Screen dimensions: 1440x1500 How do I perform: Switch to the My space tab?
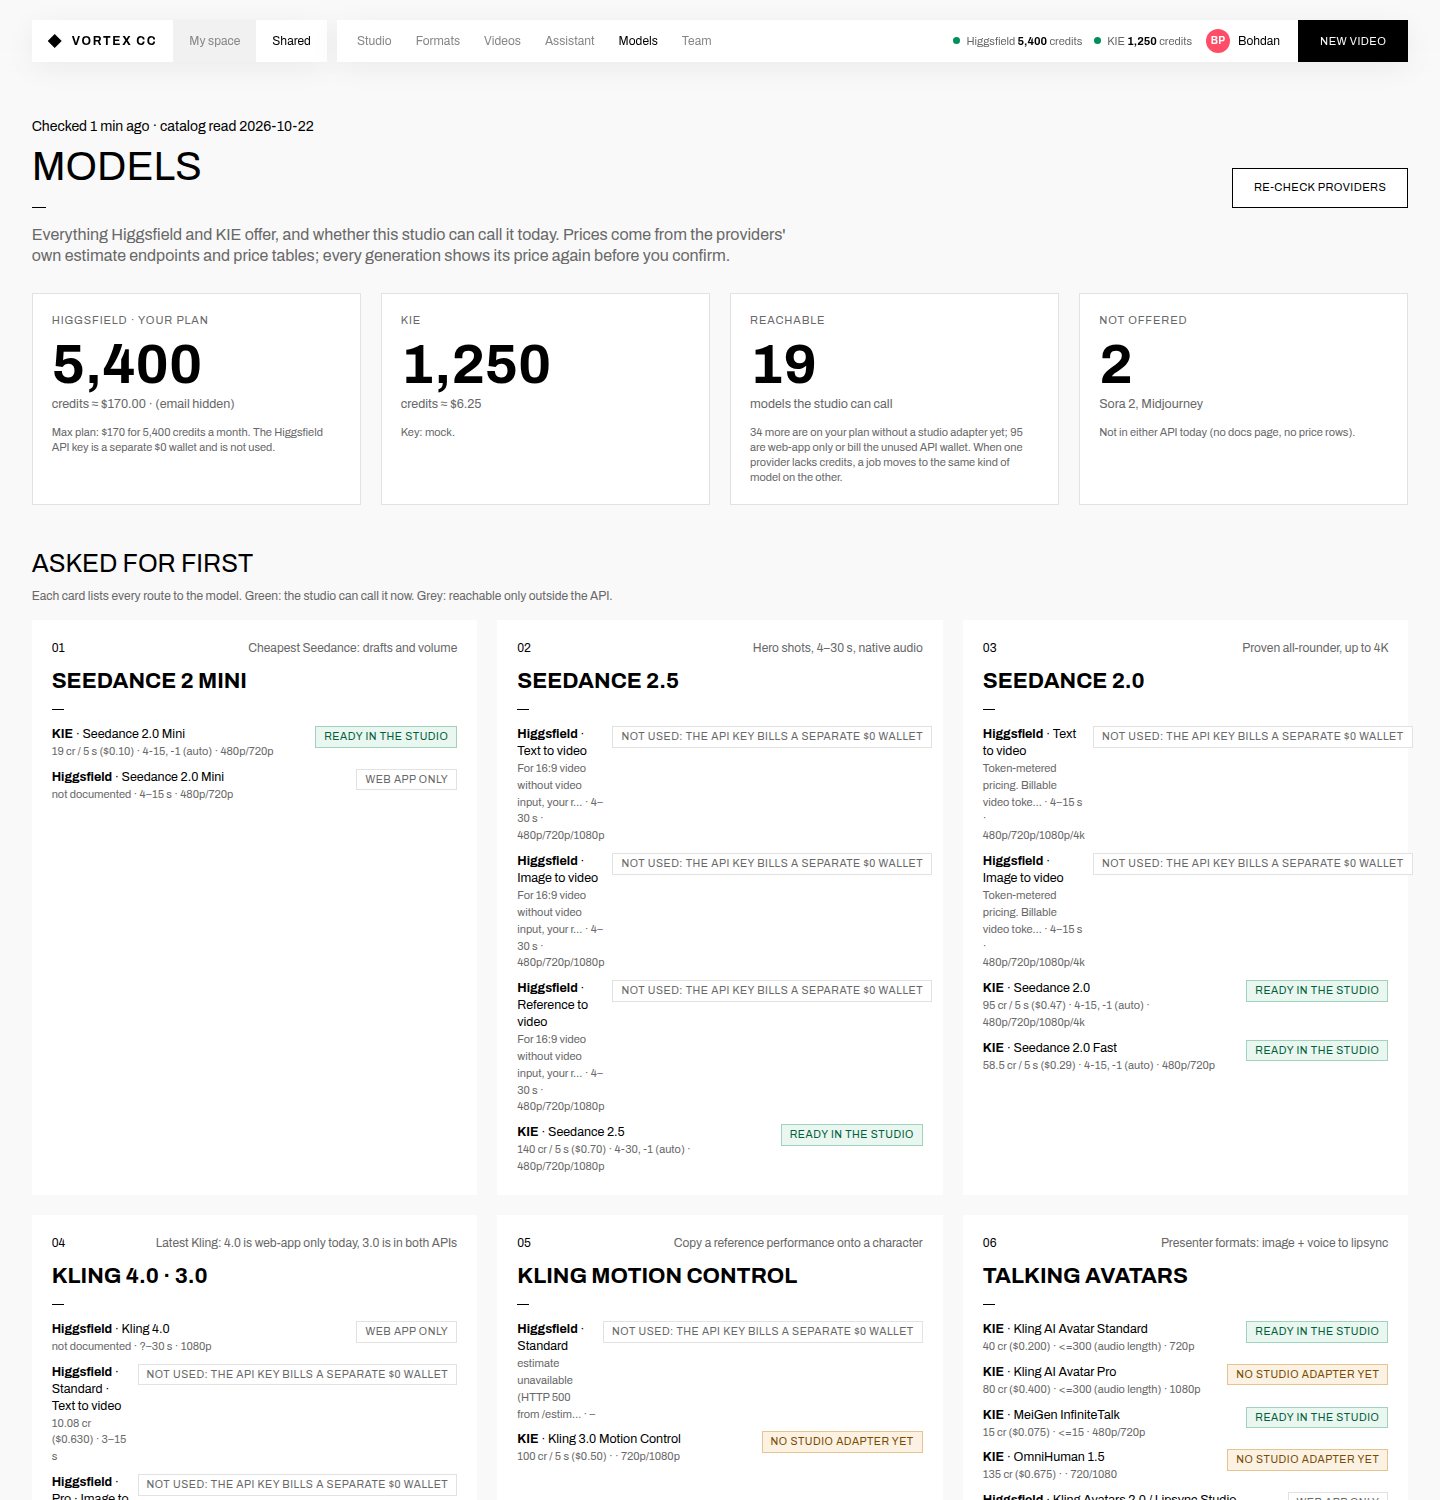click(215, 41)
